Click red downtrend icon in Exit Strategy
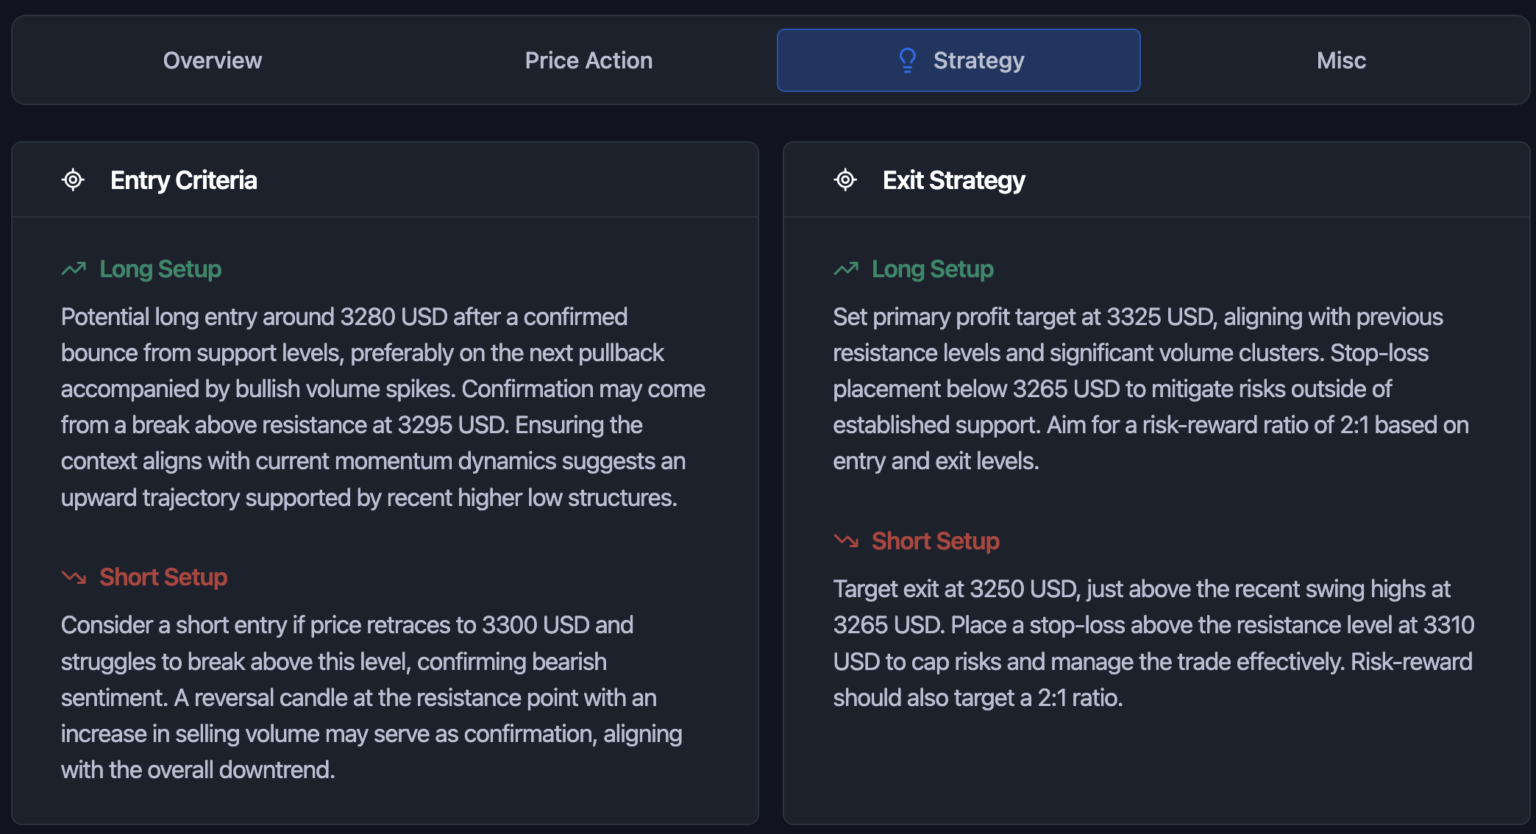Screen dimensions: 1536x834 pos(846,541)
